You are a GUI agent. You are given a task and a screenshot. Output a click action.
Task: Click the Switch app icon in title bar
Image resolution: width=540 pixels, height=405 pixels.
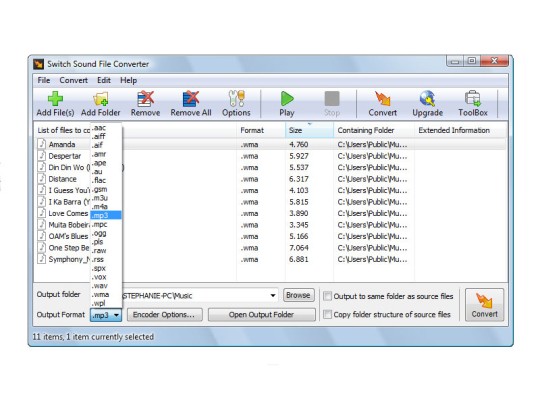click(x=39, y=64)
